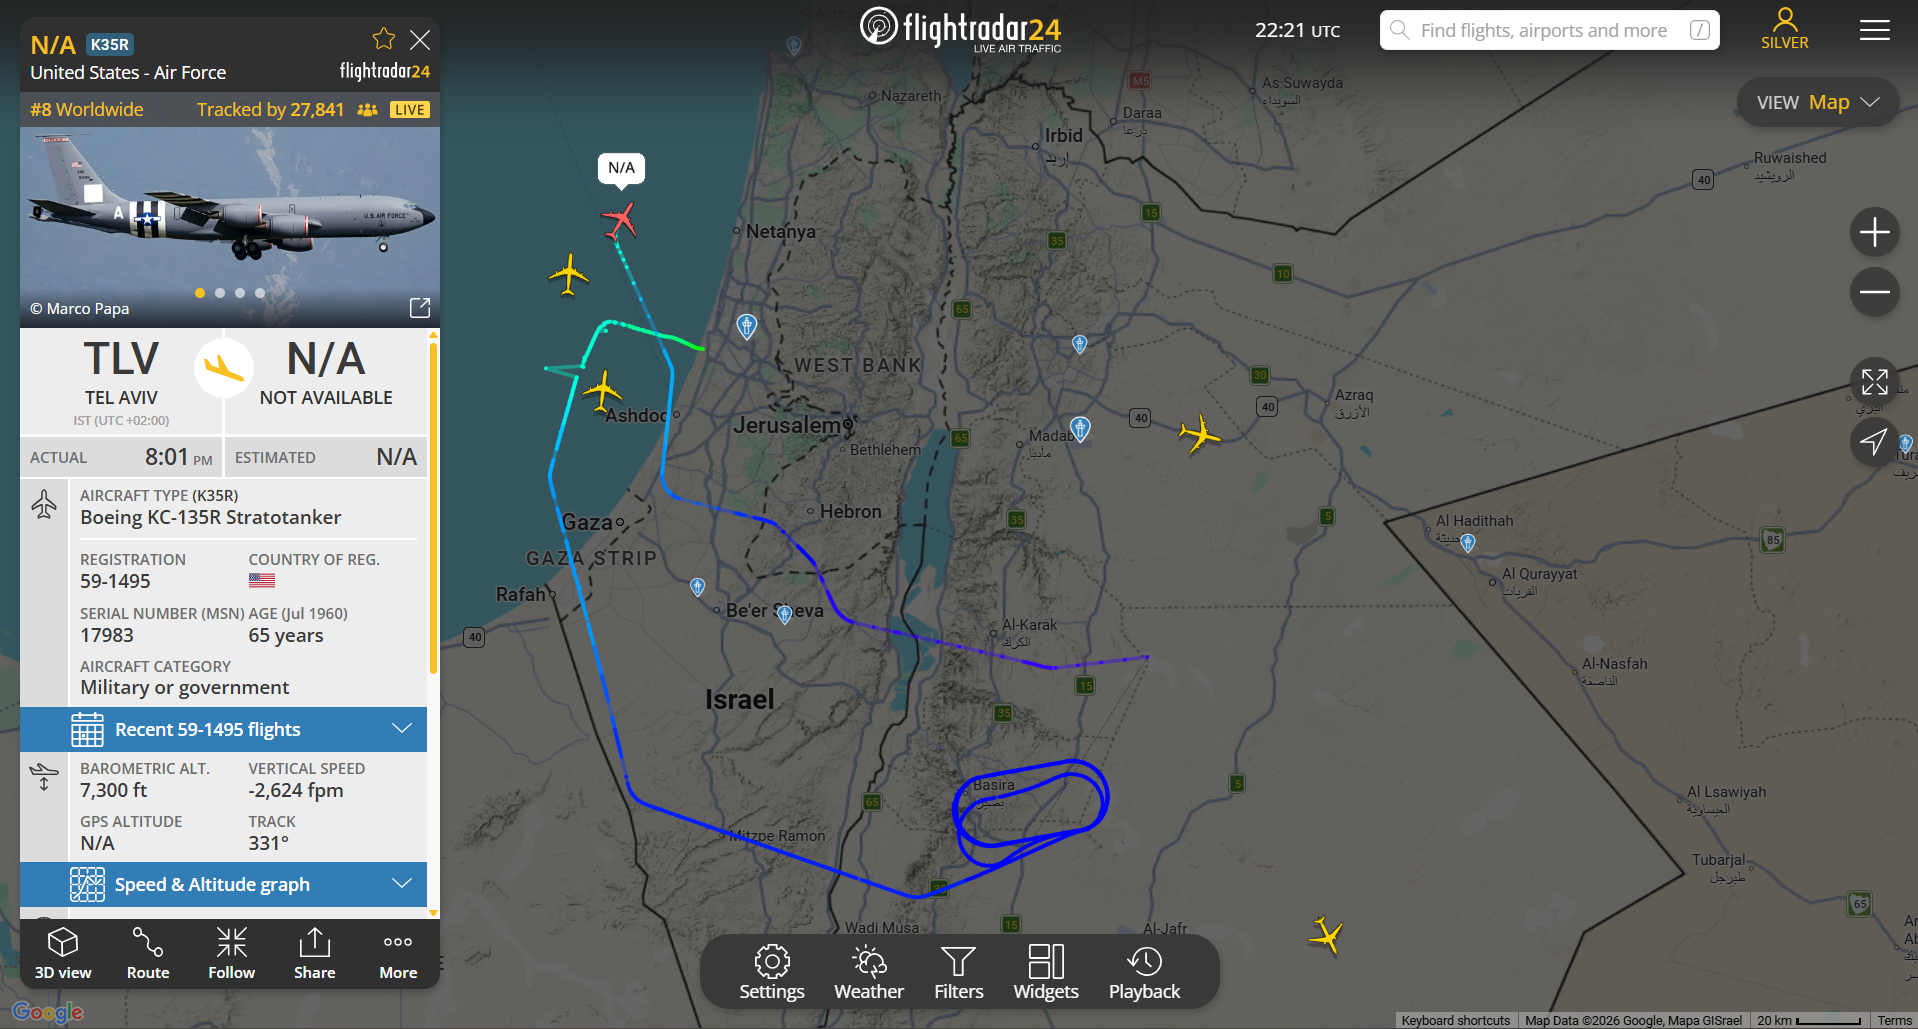
Task: Open More flight options
Action: (x=398, y=953)
